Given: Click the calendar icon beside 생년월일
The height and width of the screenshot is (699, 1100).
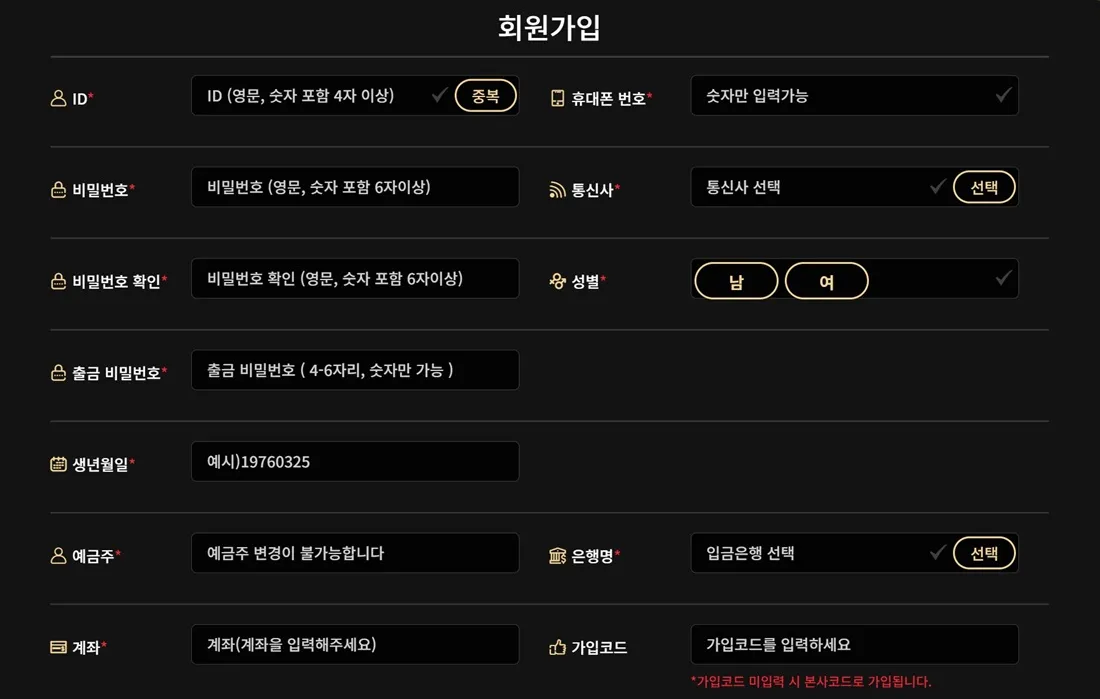Looking at the screenshot, I should point(58,464).
